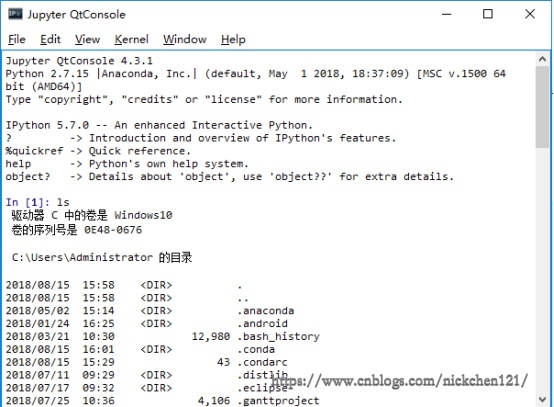Screen dimensions: 554x407
Task: Click the 'C:\Users\Administrator' path
Action: [x=82, y=258]
